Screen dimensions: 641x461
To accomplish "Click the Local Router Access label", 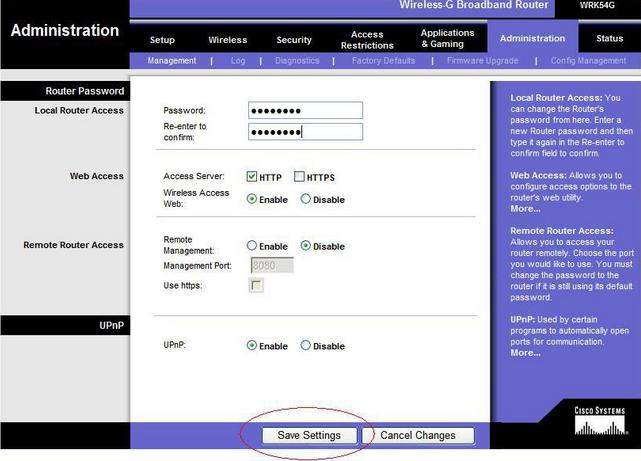I will 79,110.
